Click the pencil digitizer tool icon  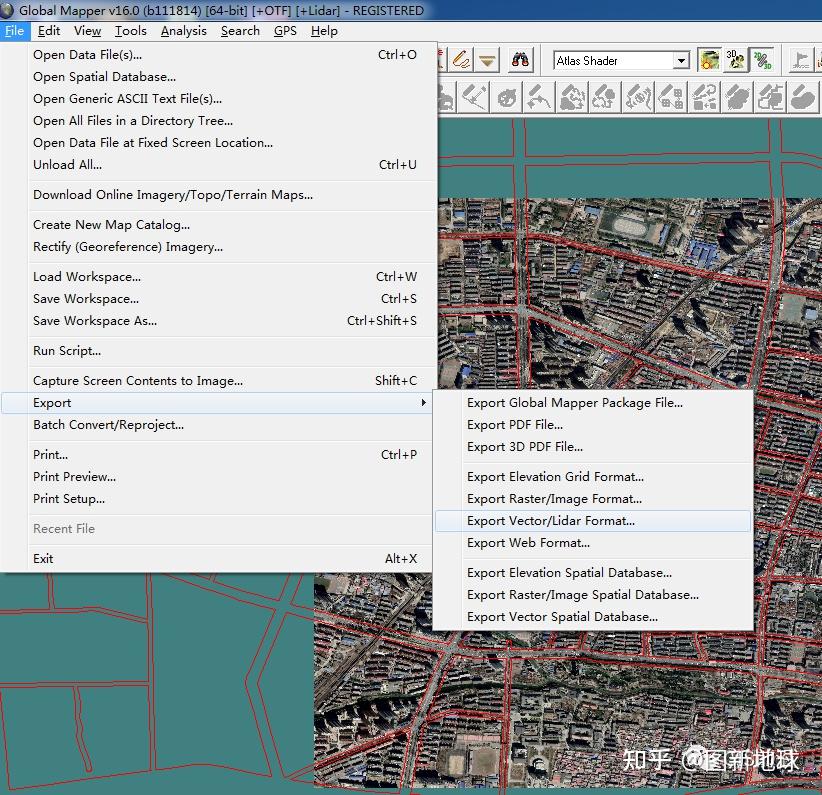point(460,60)
